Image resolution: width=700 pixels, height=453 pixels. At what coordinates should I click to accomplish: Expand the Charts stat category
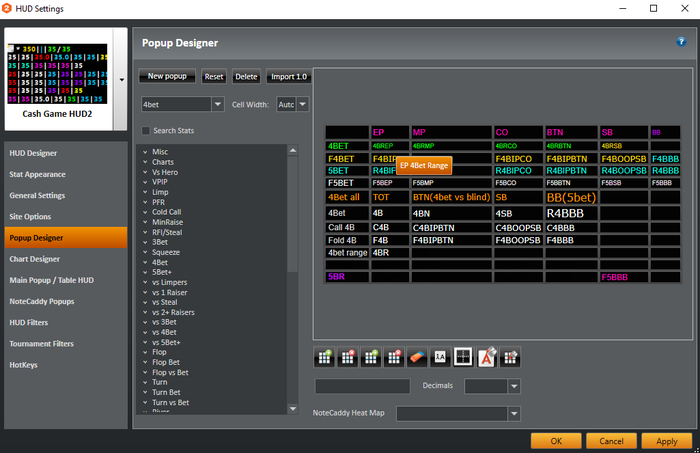coord(146,162)
